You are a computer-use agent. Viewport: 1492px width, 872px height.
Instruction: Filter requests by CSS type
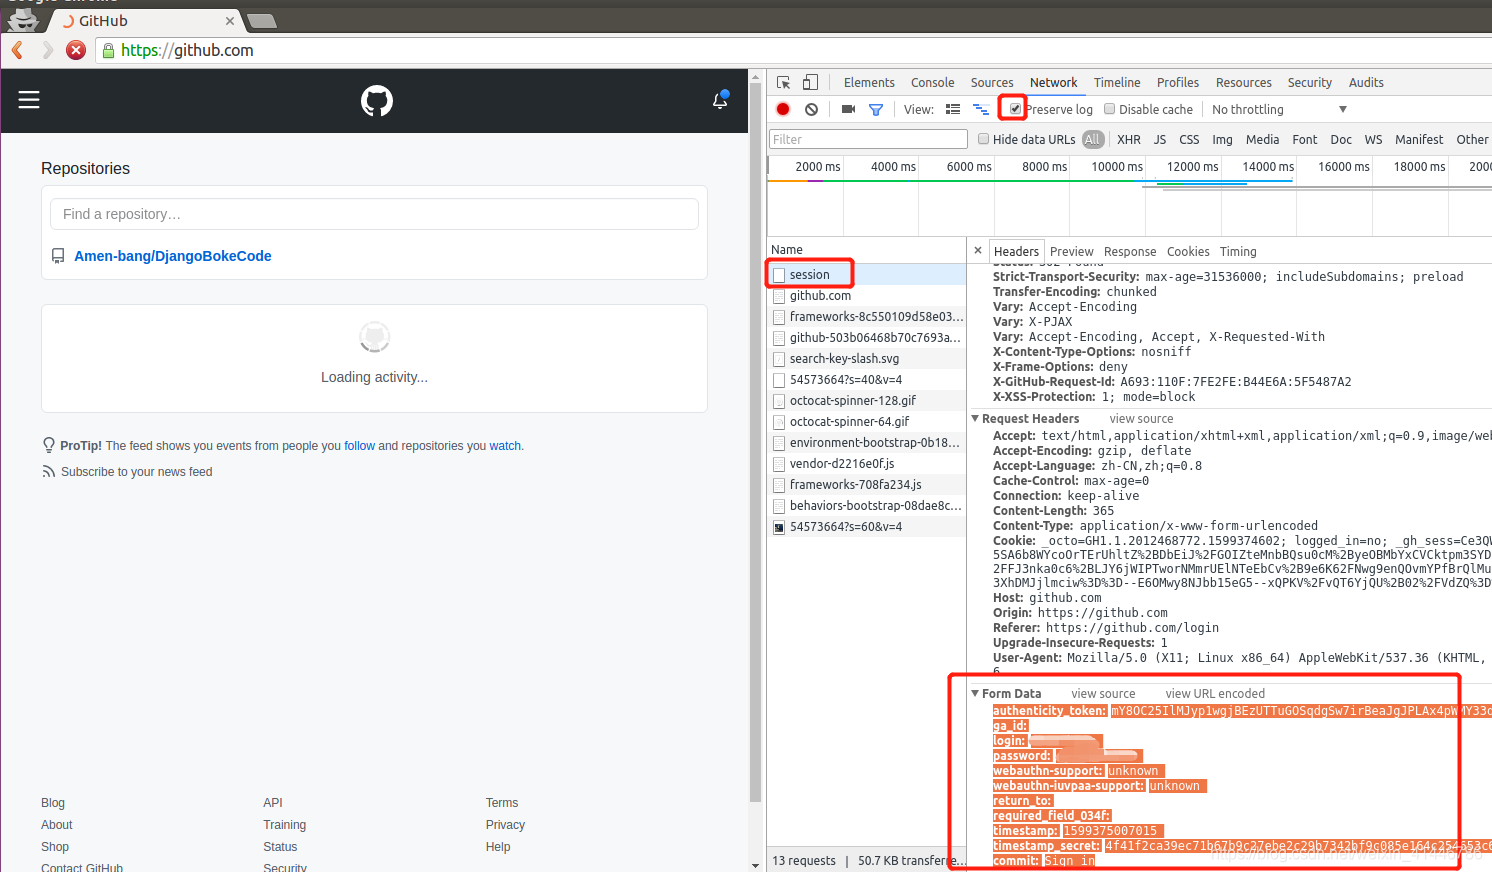[x=1189, y=139]
